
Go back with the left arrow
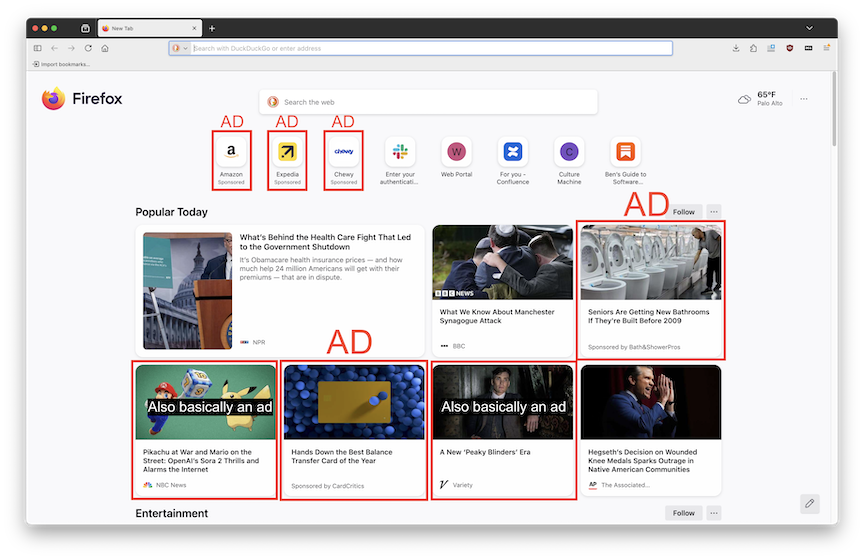55,48
